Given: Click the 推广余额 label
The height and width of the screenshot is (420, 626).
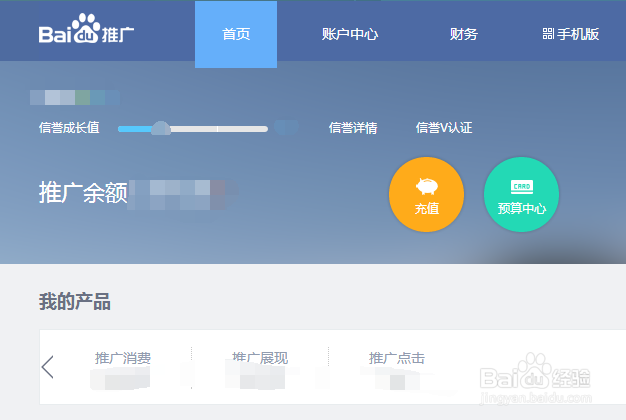Looking at the screenshot, I should (83, 193).
